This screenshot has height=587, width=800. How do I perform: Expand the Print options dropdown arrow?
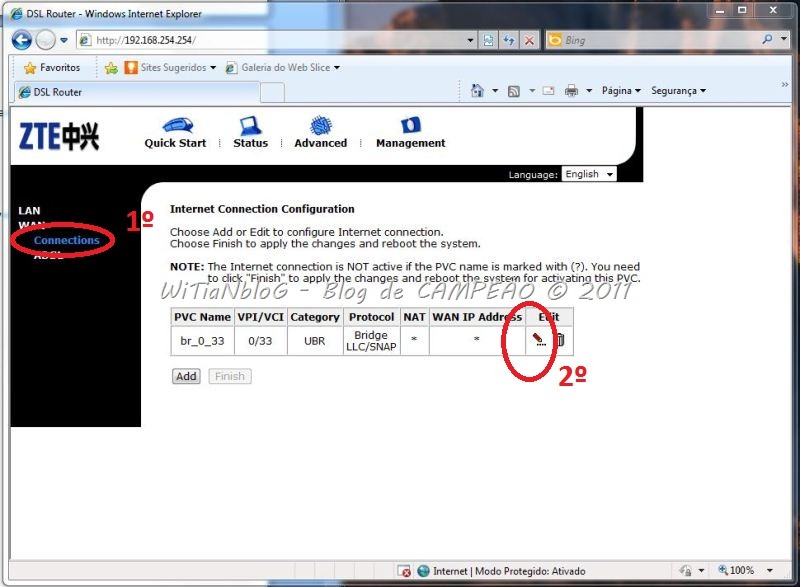pyautogui.click(x=589, y=91)
